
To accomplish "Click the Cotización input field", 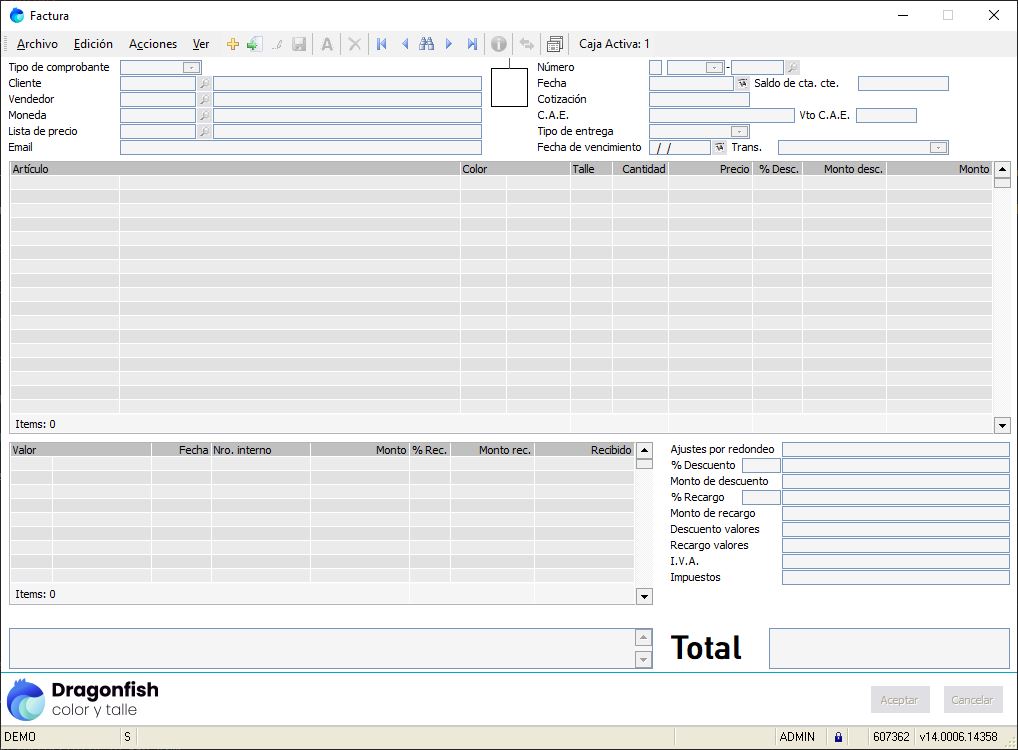I will point(699,99).
